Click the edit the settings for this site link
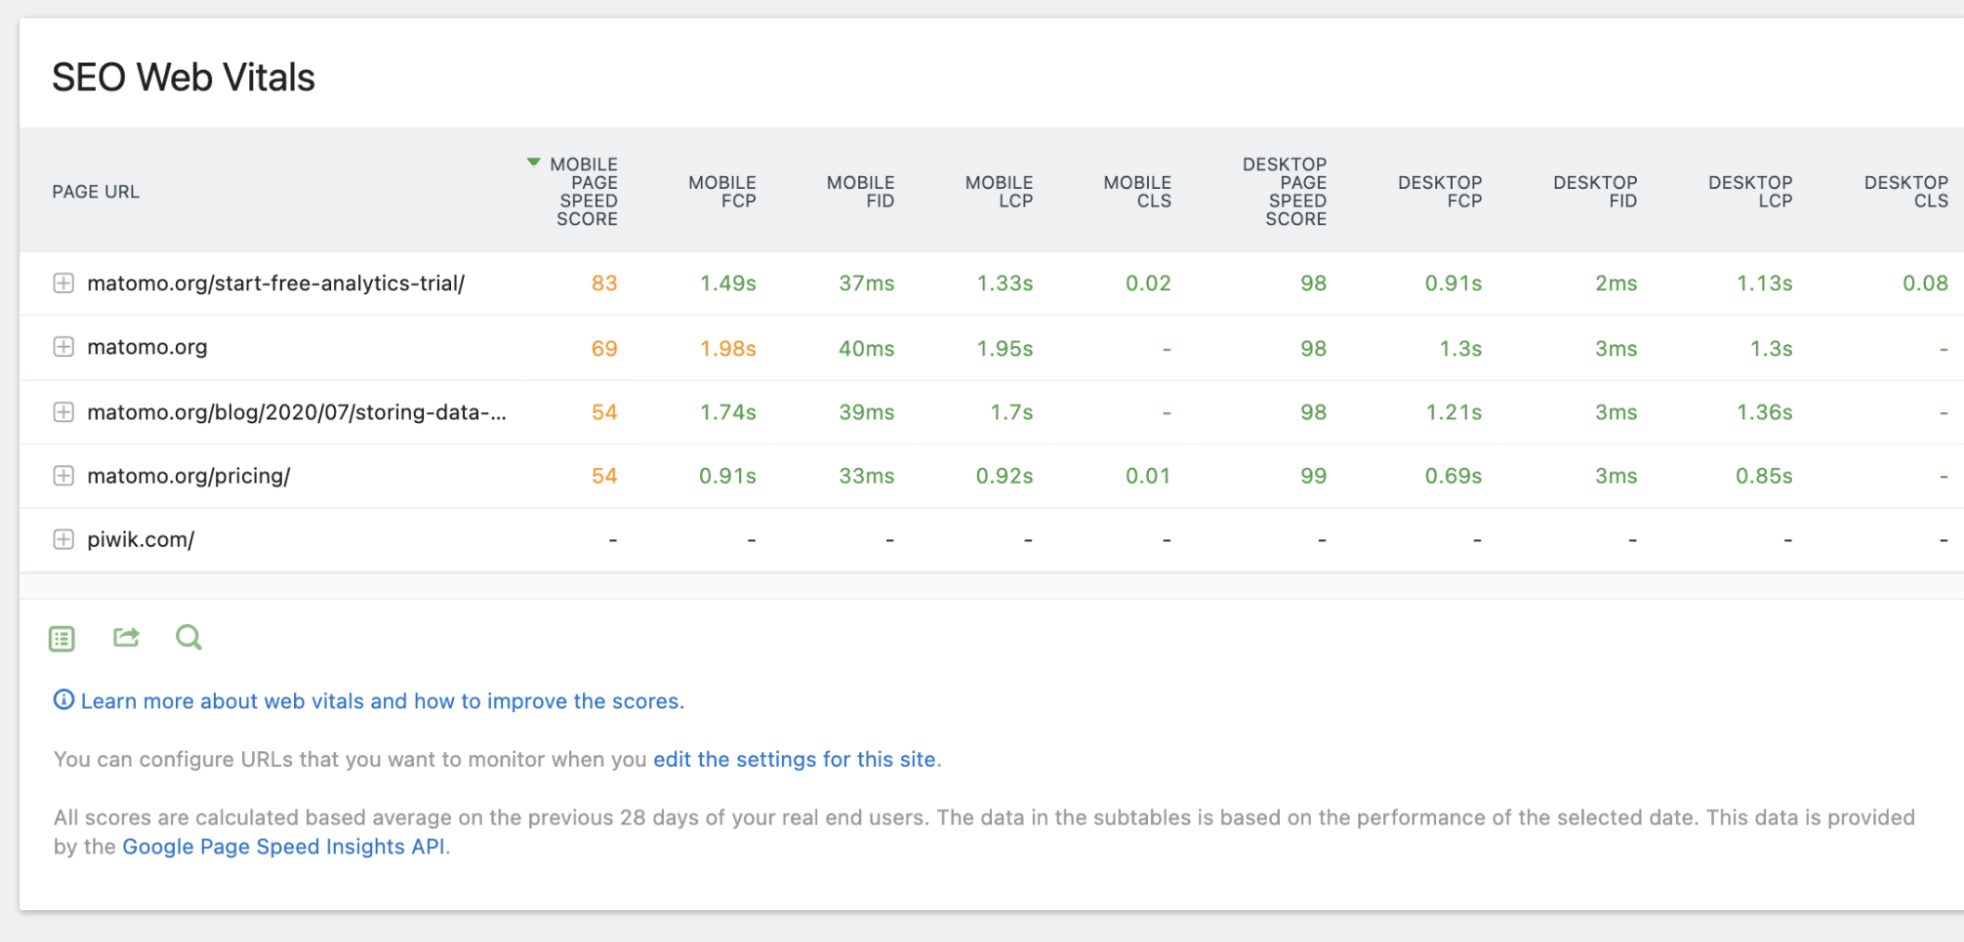This screenshot has height=942, width=1964. (x=795, y=759)
